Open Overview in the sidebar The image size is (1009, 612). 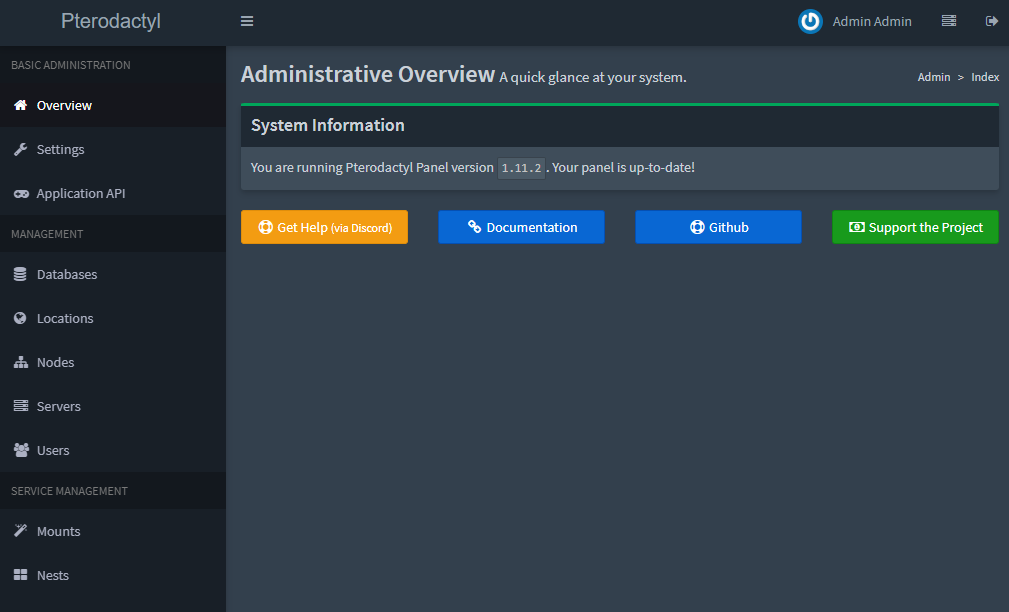click(x=113, y=105)
